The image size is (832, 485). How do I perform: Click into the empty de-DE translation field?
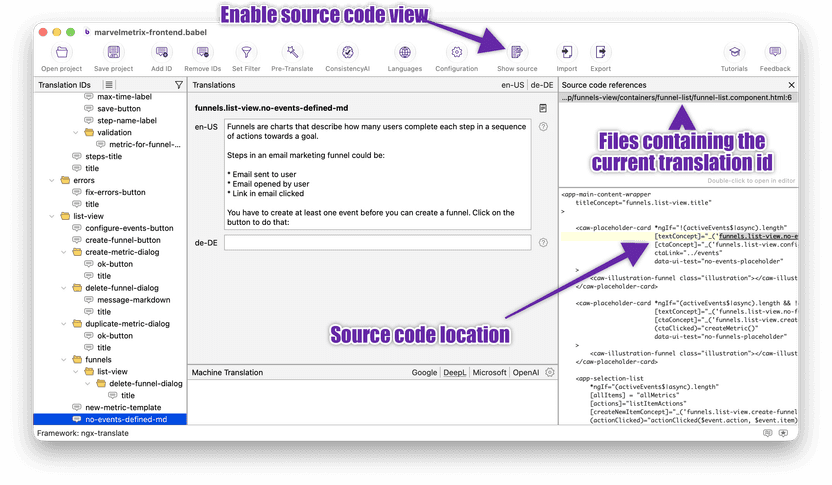377,242
